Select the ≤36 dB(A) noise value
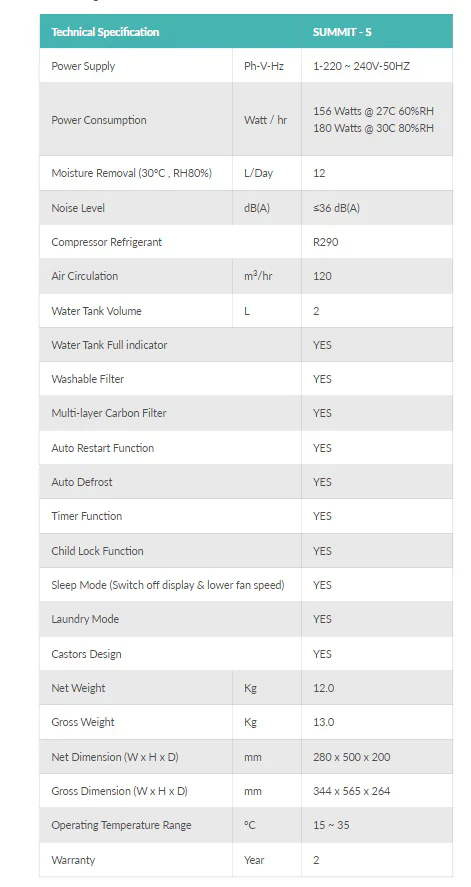The width and height of the screenshot is (471, 887). click(336, 208)
